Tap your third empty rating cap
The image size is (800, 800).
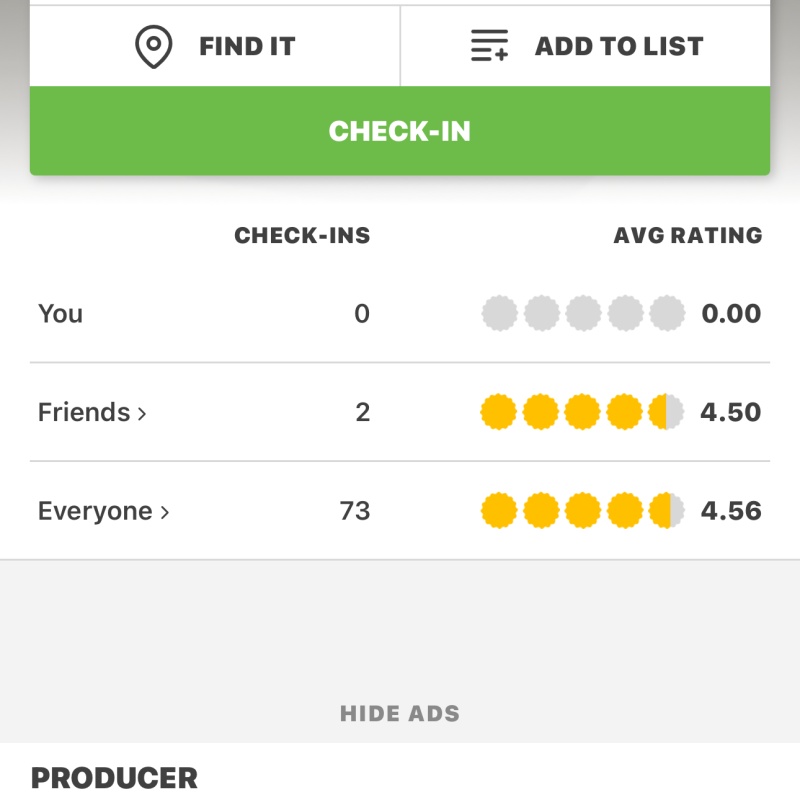pos(583,314)
